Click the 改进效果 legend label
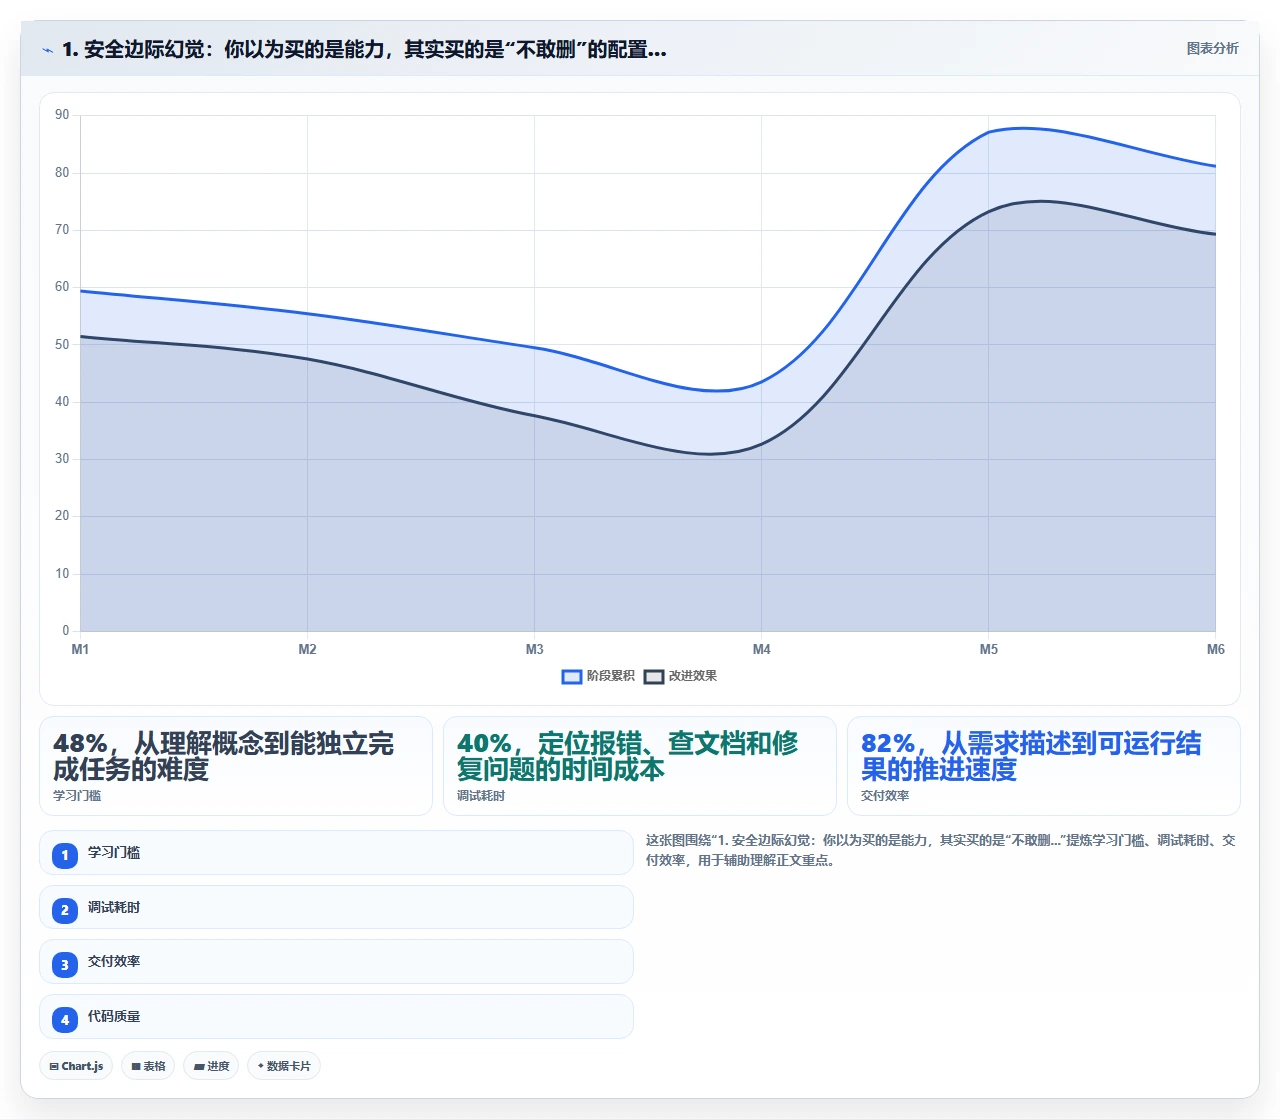 coord(693,676)
